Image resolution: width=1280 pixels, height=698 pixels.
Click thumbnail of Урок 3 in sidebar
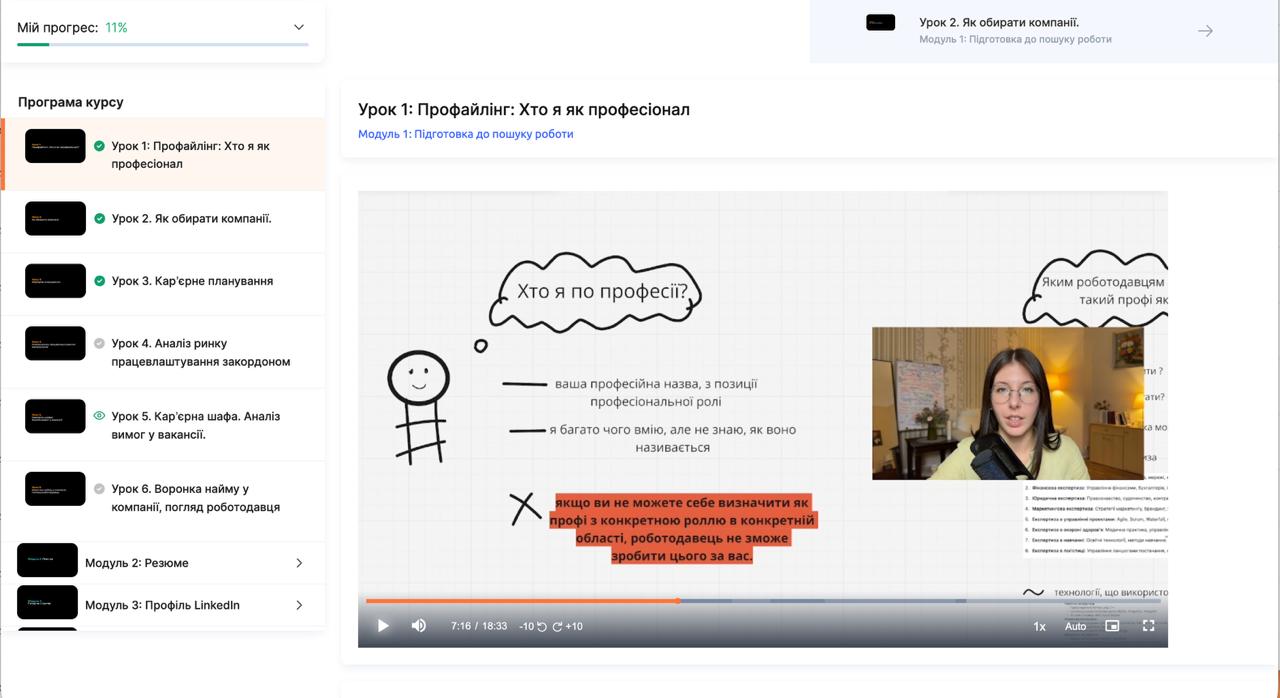coord(55,281)
